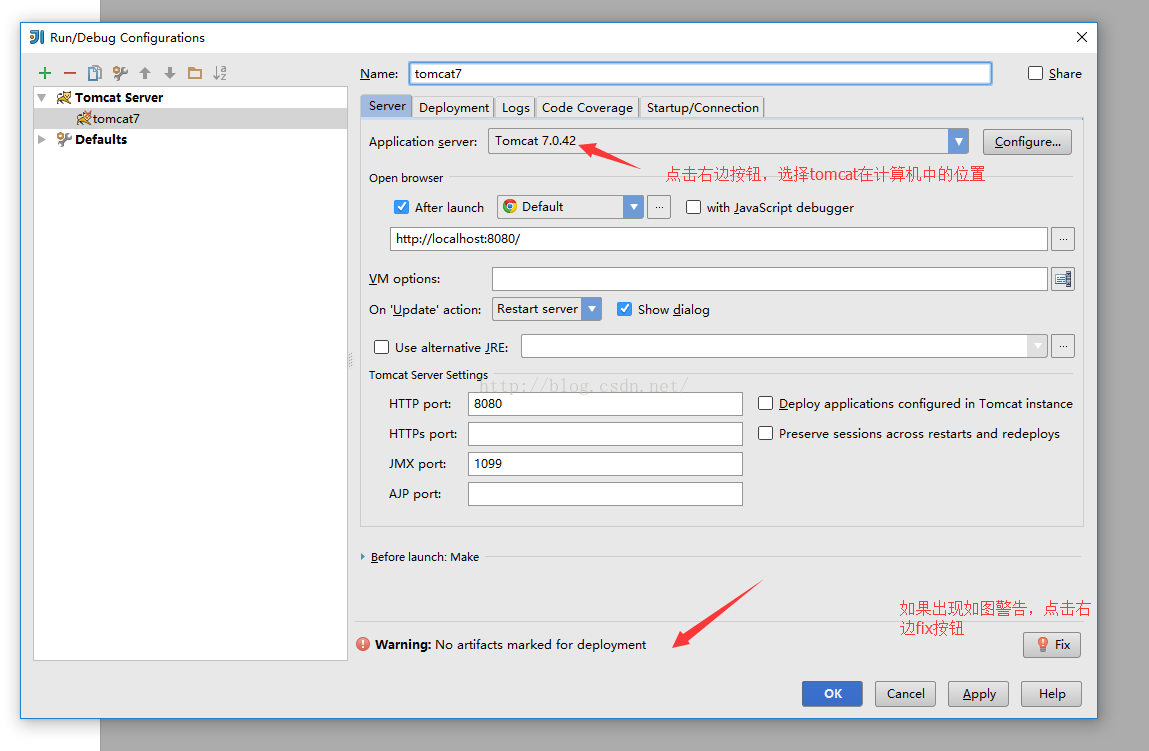Switch to Deployment tab
This screenshot has width=1149, height=751.
454,108
